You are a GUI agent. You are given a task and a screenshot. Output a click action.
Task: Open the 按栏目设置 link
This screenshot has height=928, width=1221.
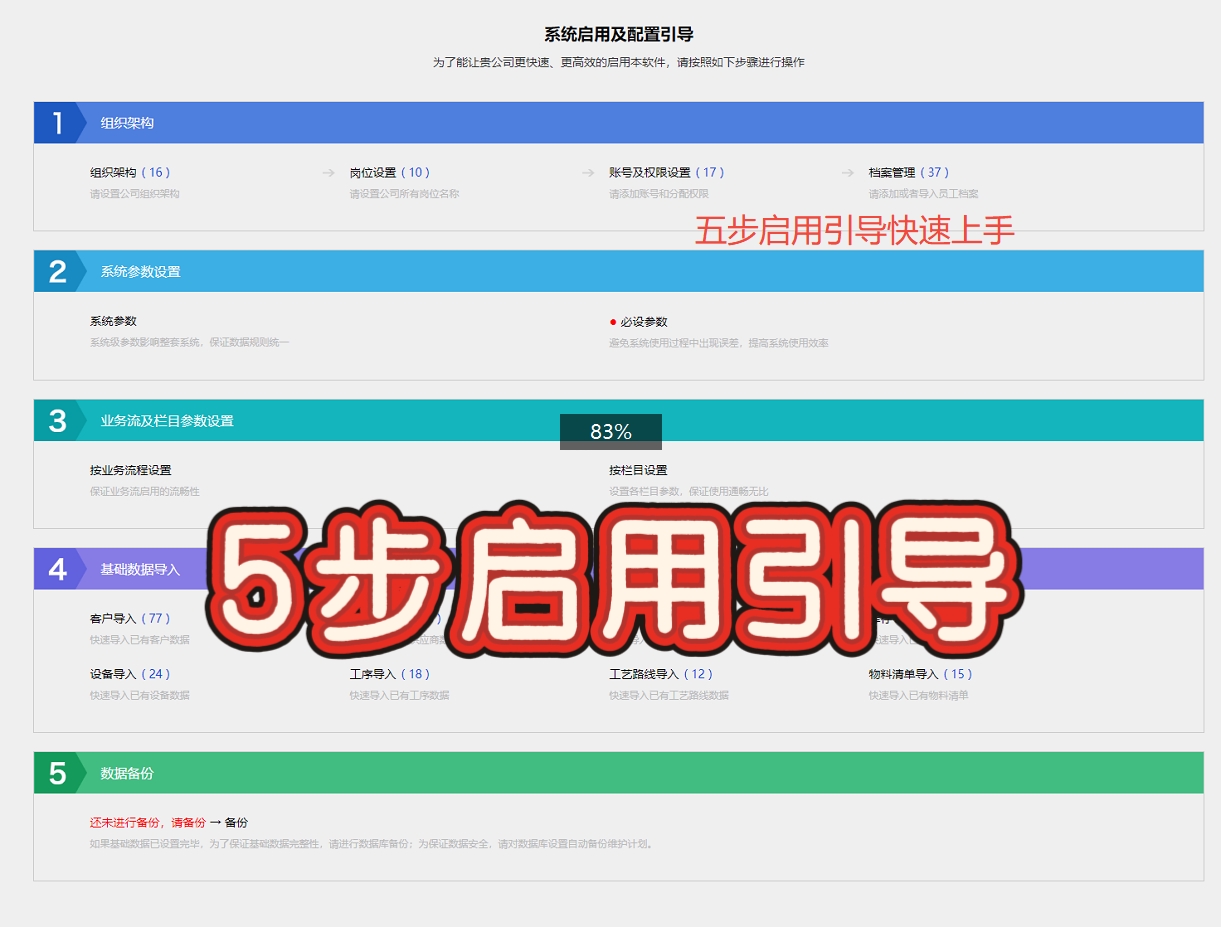coord(638,470)
